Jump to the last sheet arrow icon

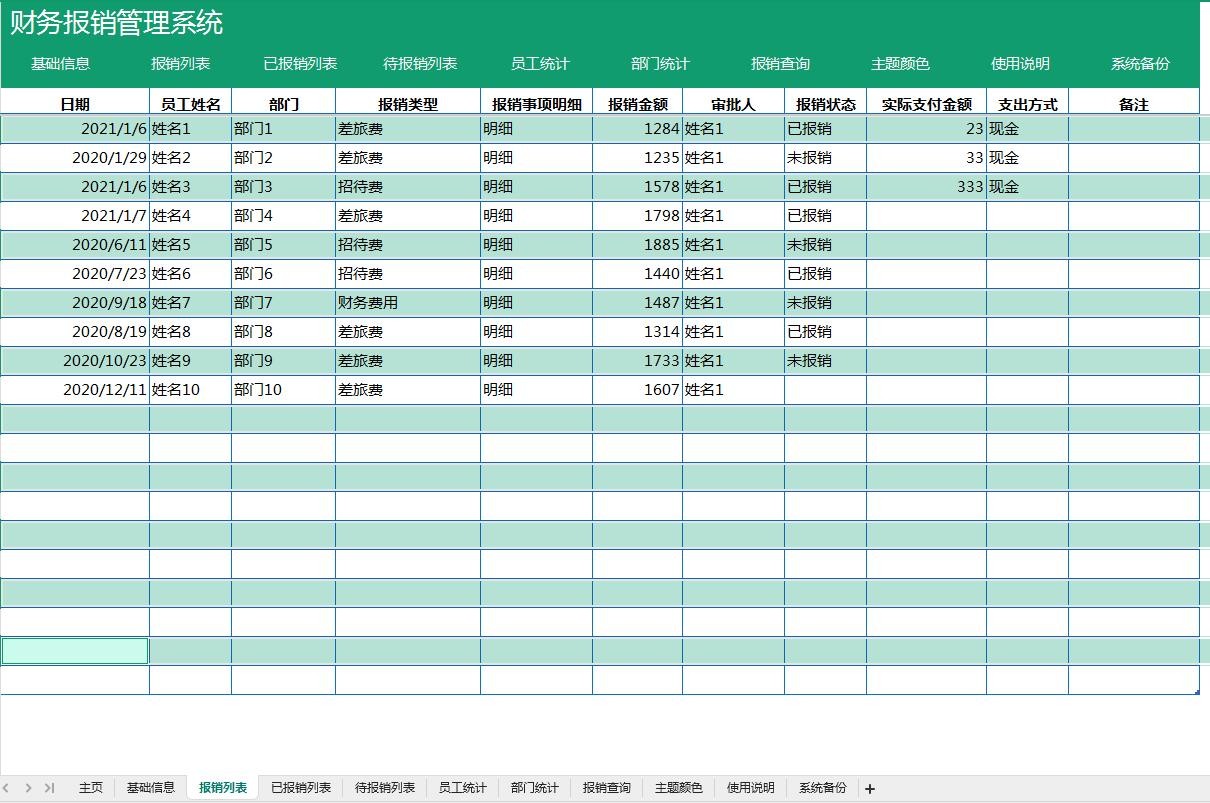pos(49,788)
